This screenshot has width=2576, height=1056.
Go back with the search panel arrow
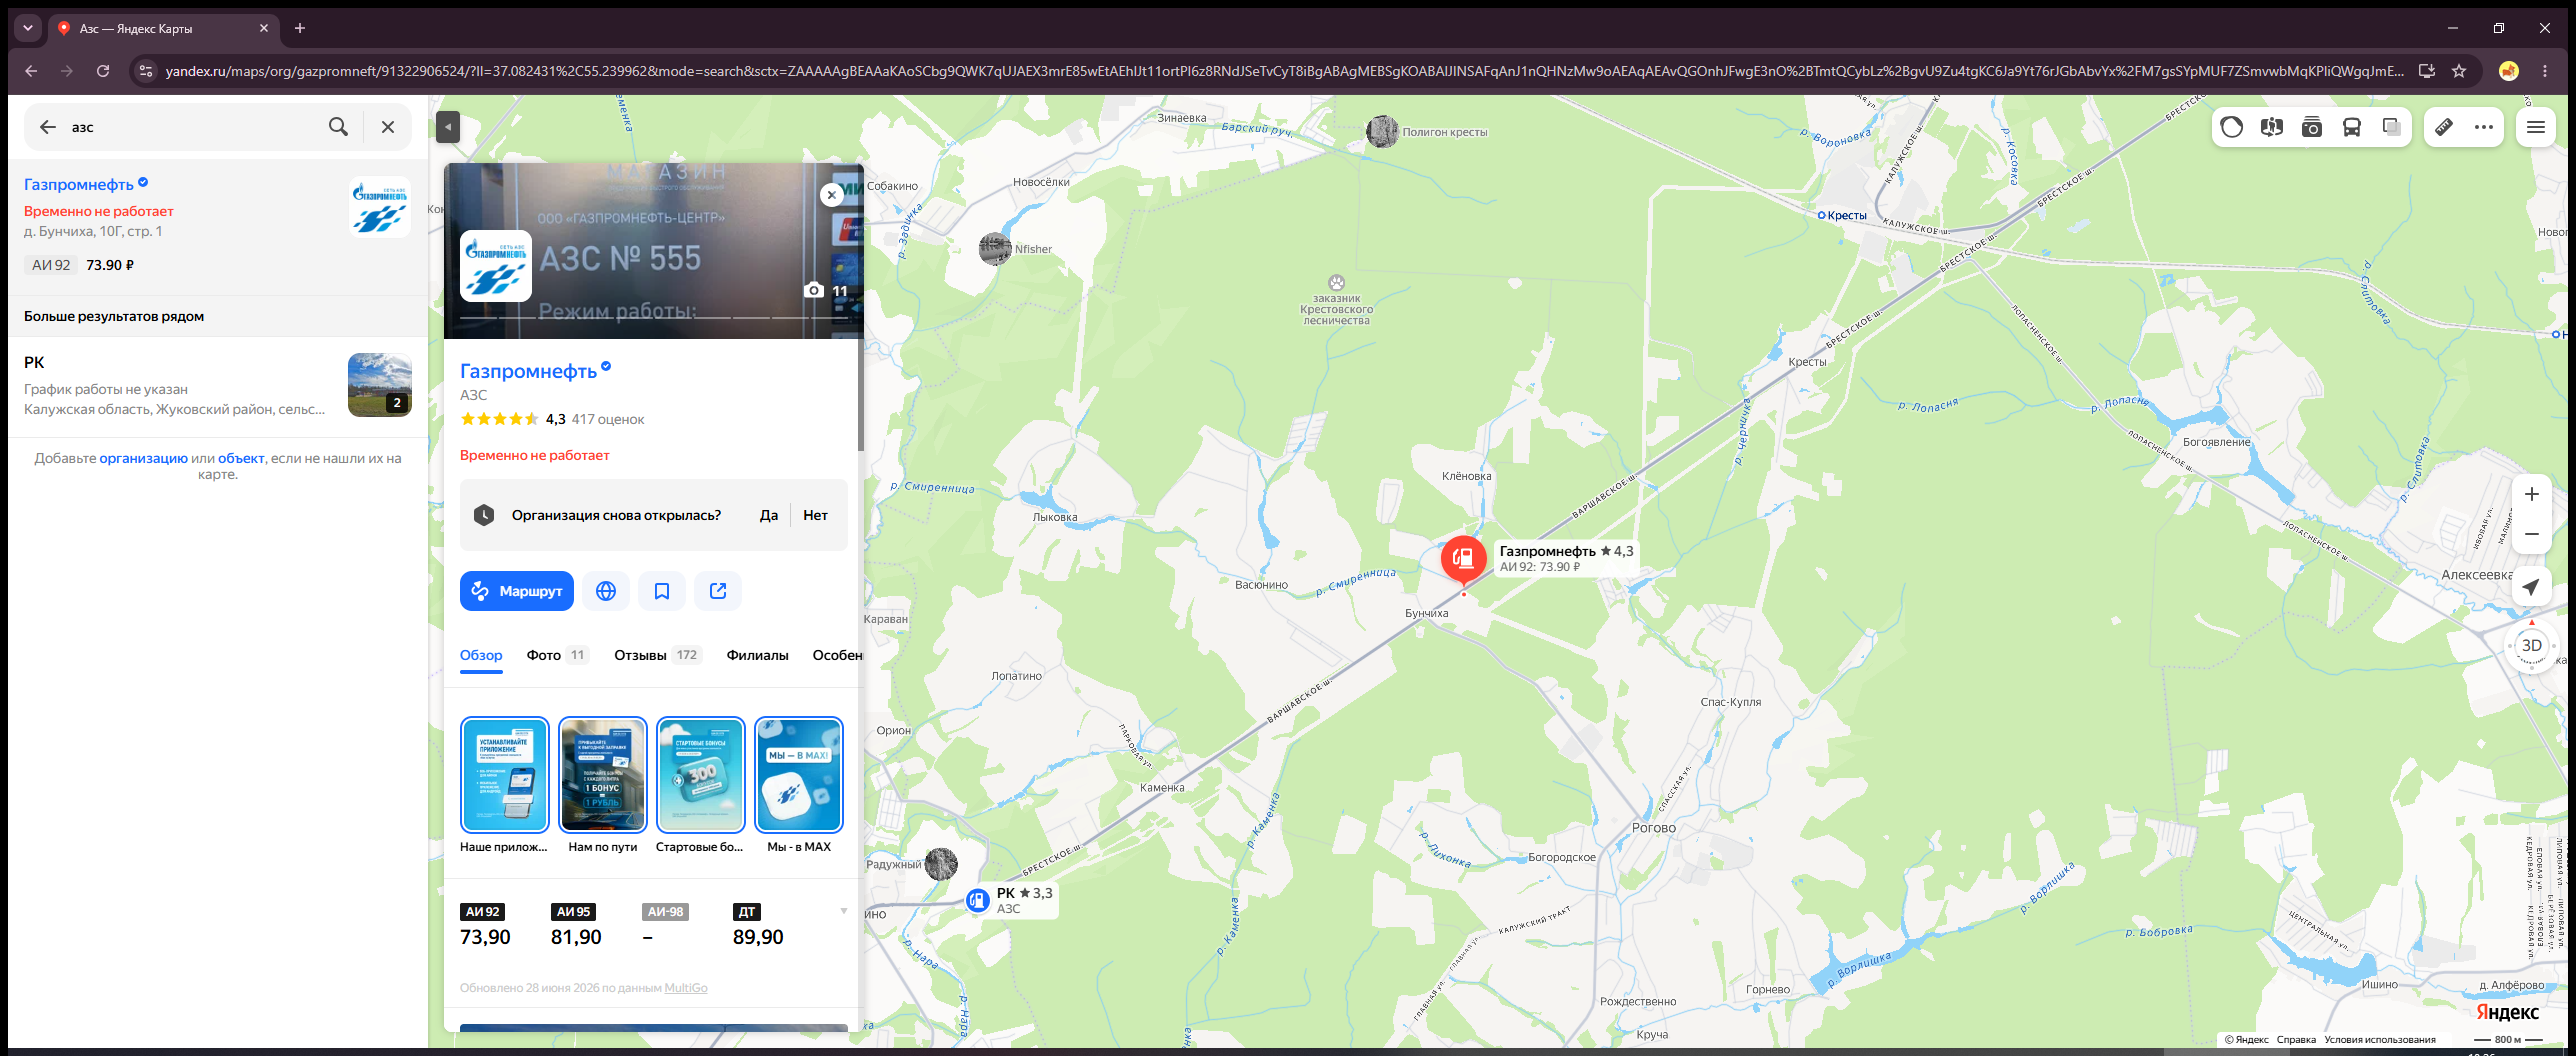(x=47, y=127)
